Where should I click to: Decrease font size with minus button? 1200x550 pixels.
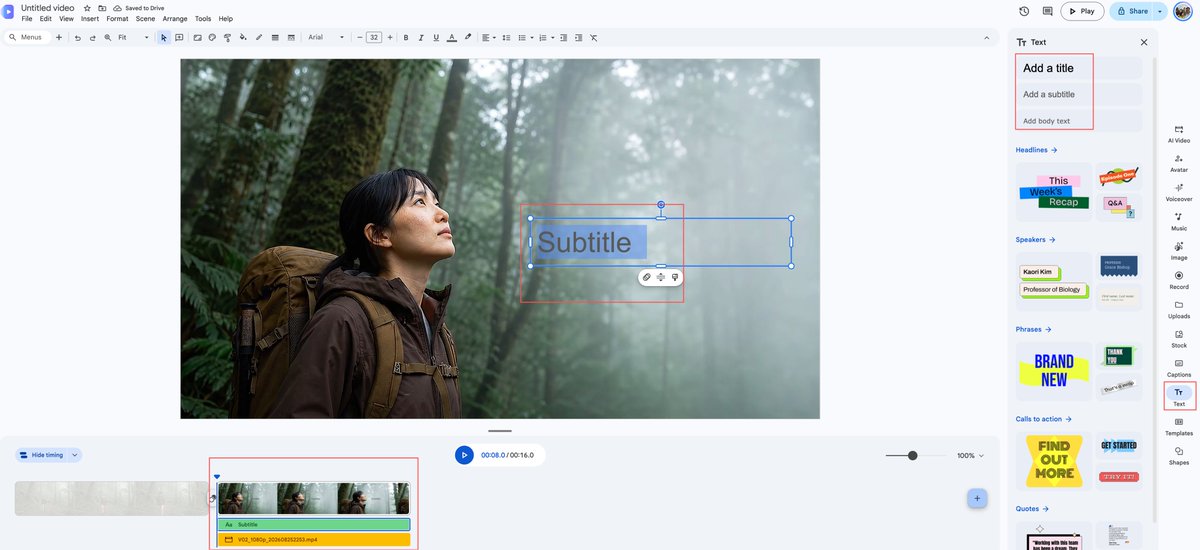point(360,37)
